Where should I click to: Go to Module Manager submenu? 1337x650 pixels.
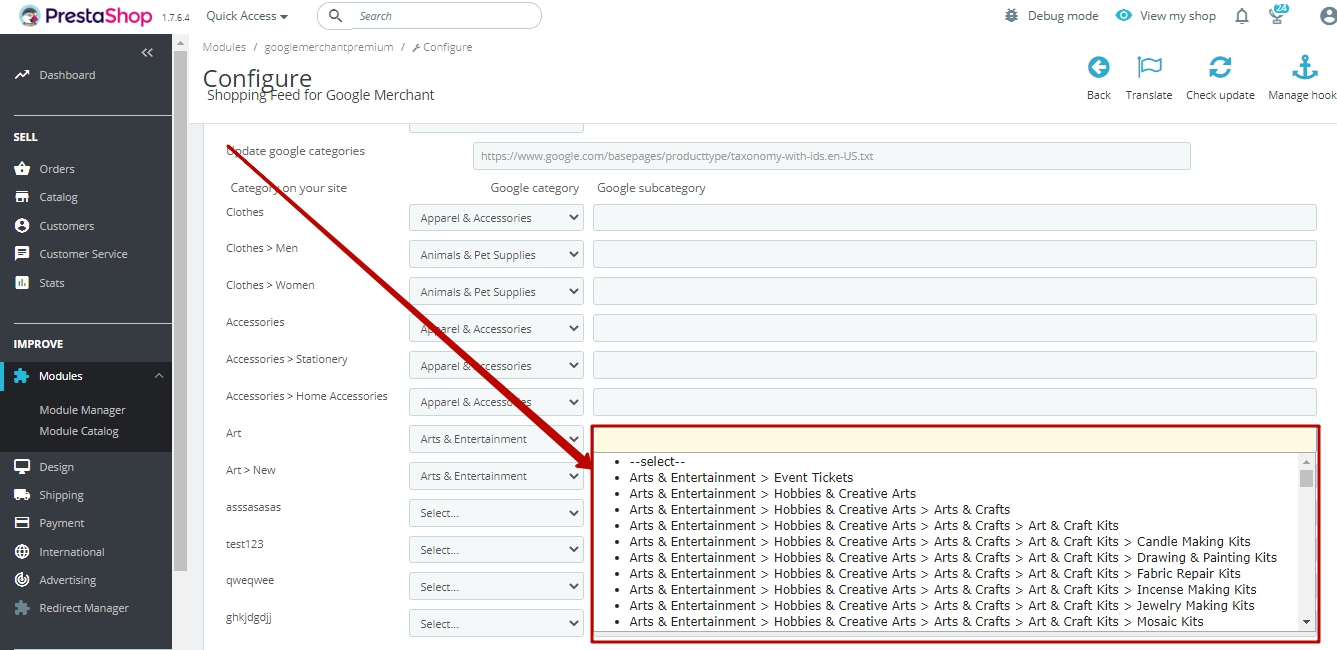tap(82, 410)
